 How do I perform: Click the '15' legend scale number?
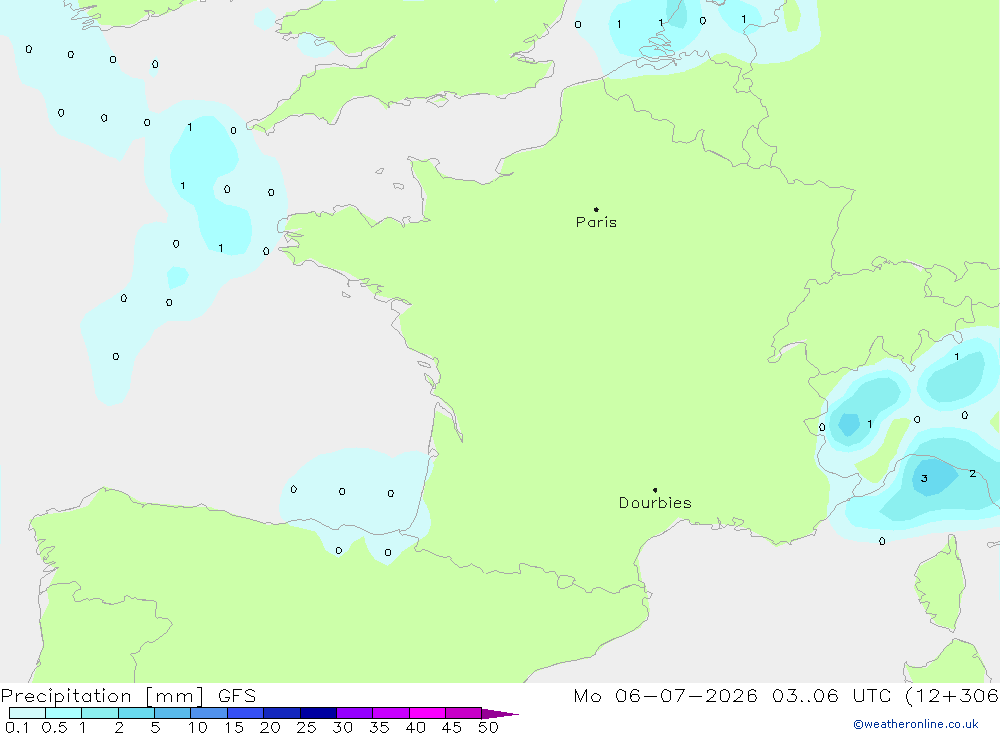click(234, 727)
